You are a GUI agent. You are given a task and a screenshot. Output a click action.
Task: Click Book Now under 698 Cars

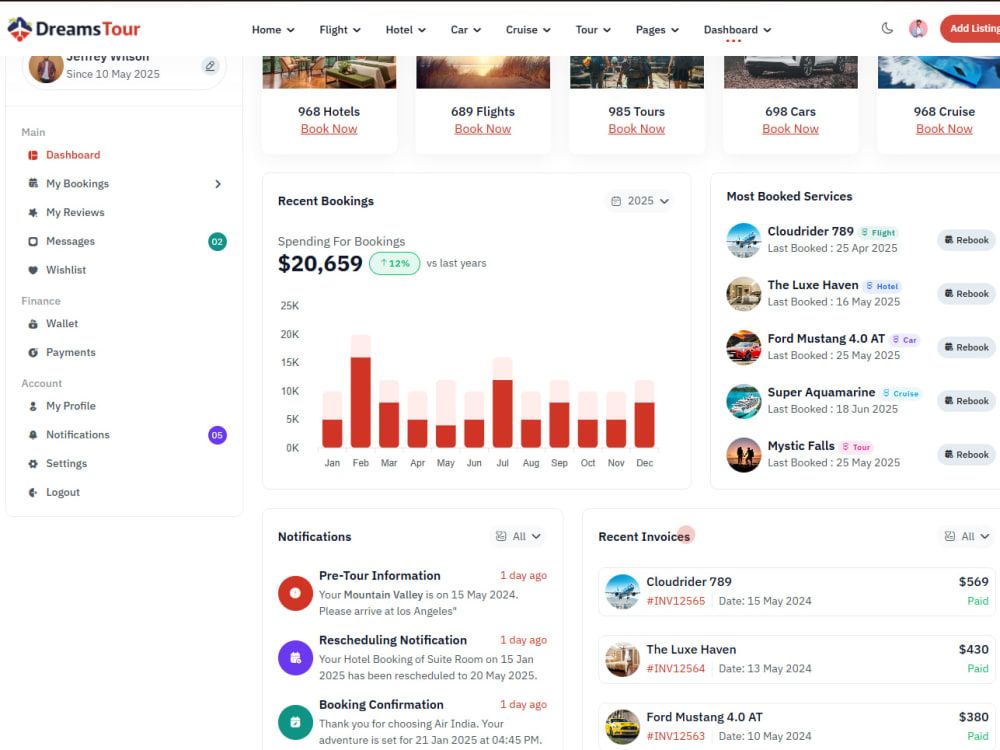tap(791, 129)
